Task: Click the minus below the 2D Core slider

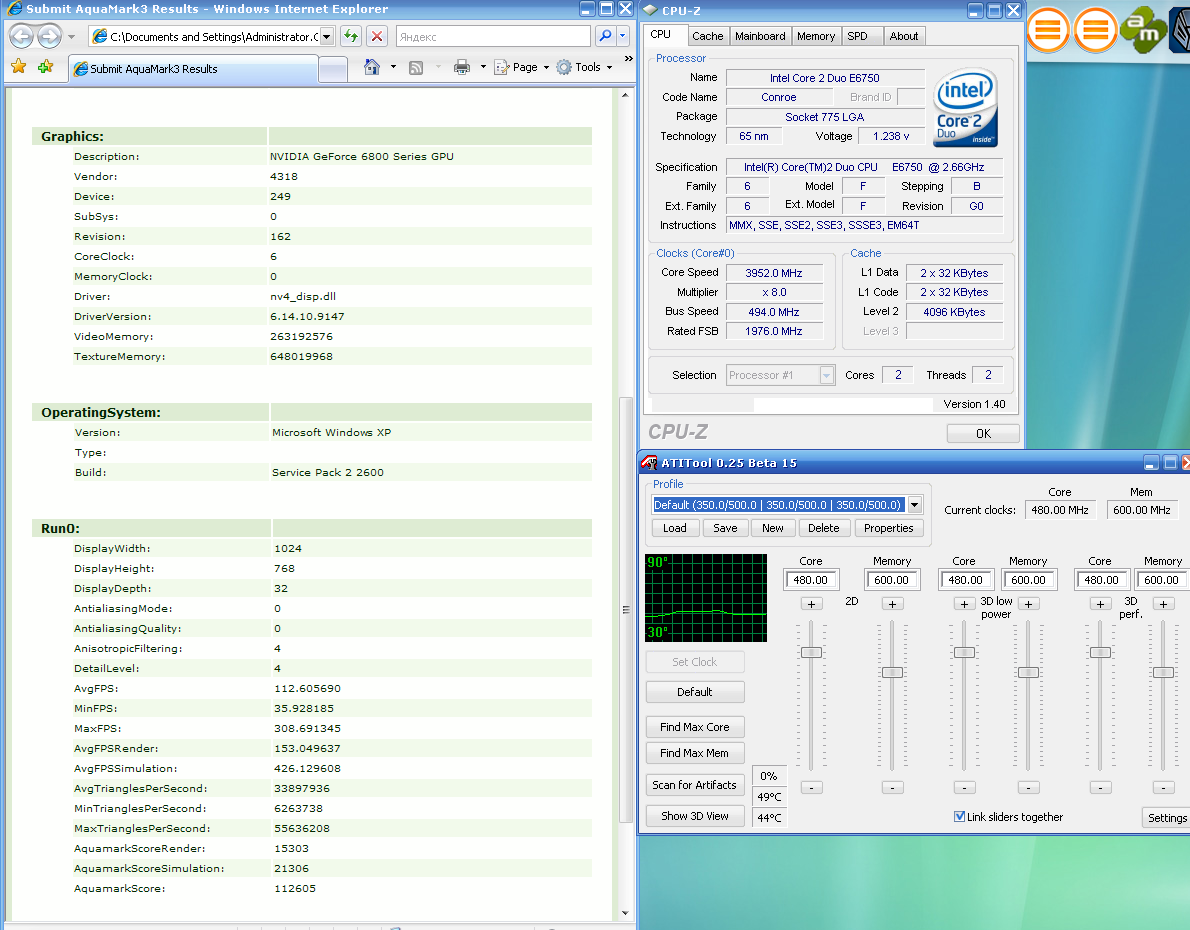Action: point(811,788)
